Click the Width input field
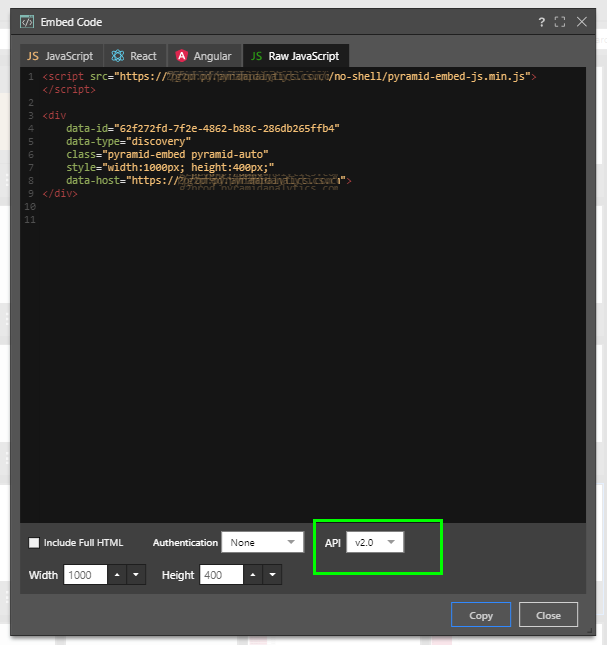 click(x=85, y=575)
